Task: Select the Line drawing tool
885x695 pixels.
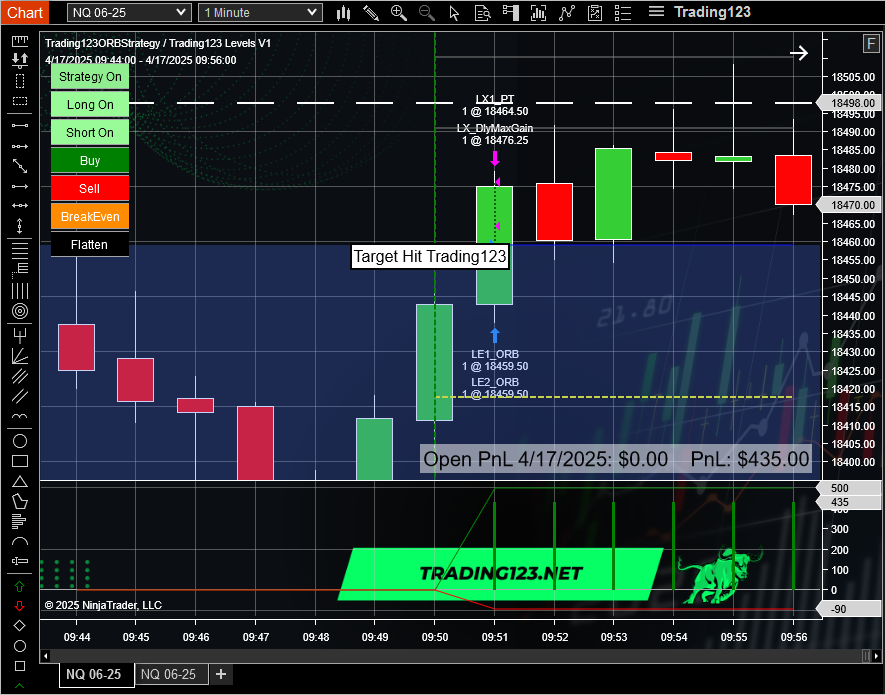Action: [x=20, y=125]
